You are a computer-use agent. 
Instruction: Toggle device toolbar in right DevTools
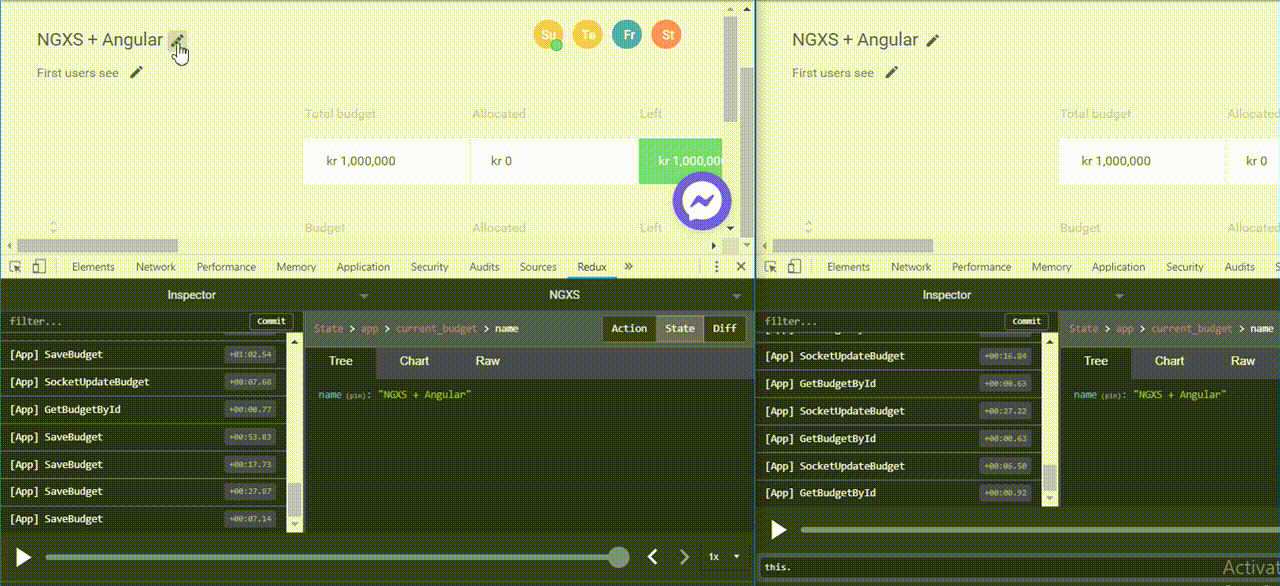coord(794,267)
